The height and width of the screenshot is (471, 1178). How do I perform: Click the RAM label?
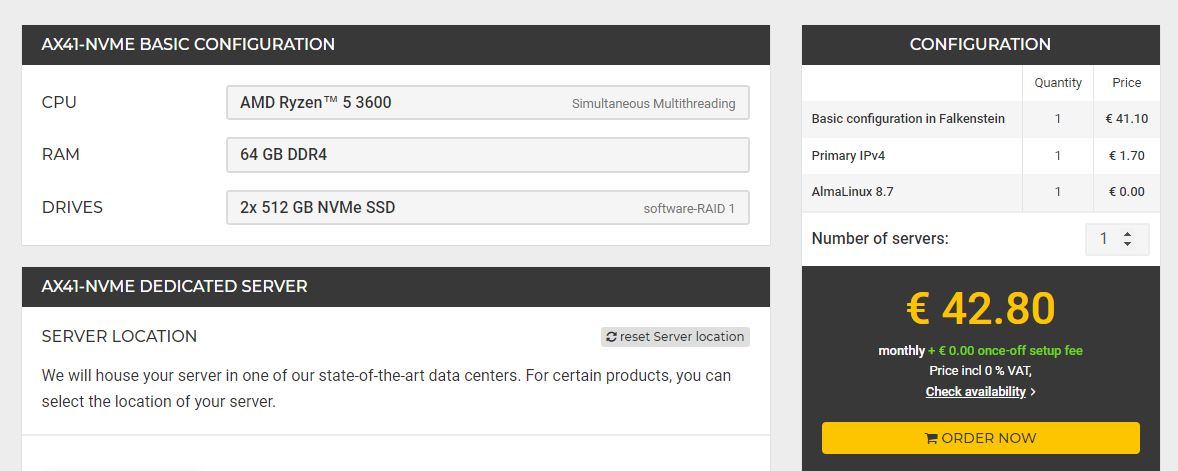click(x=61, y=155)
